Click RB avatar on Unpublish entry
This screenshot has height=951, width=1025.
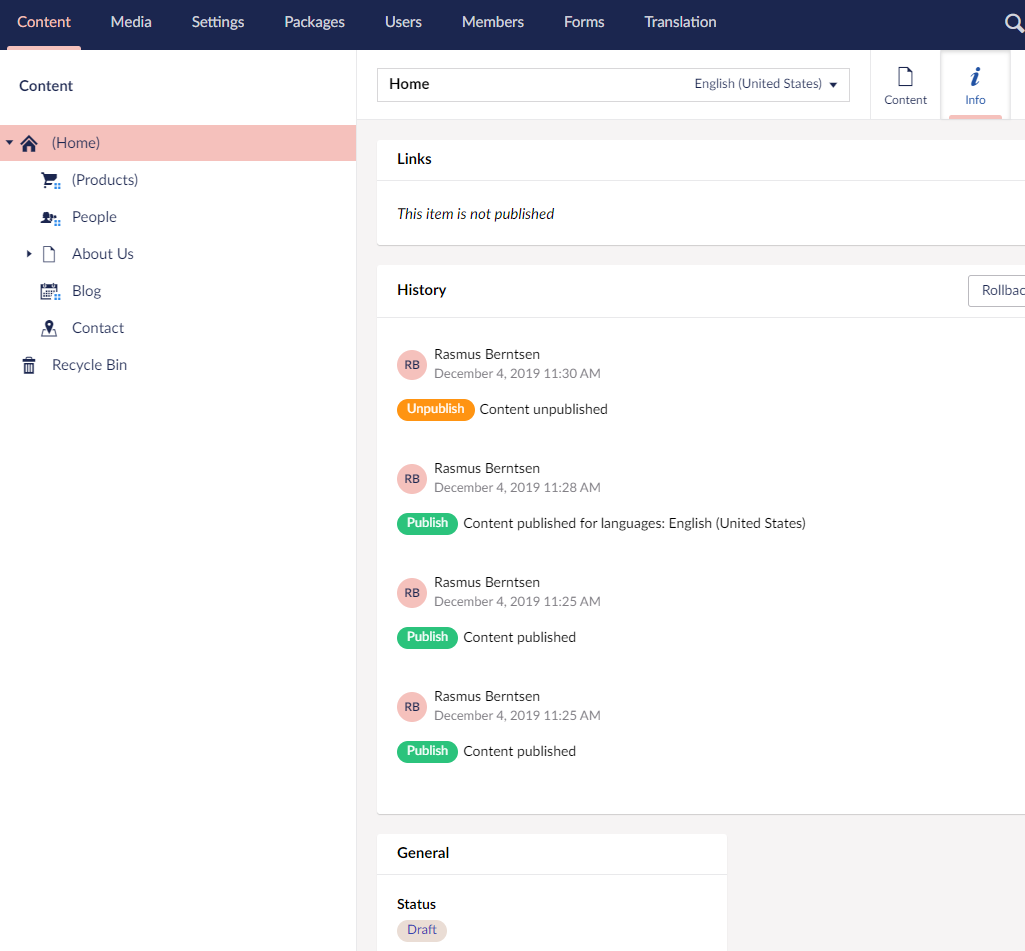[412, 365]
